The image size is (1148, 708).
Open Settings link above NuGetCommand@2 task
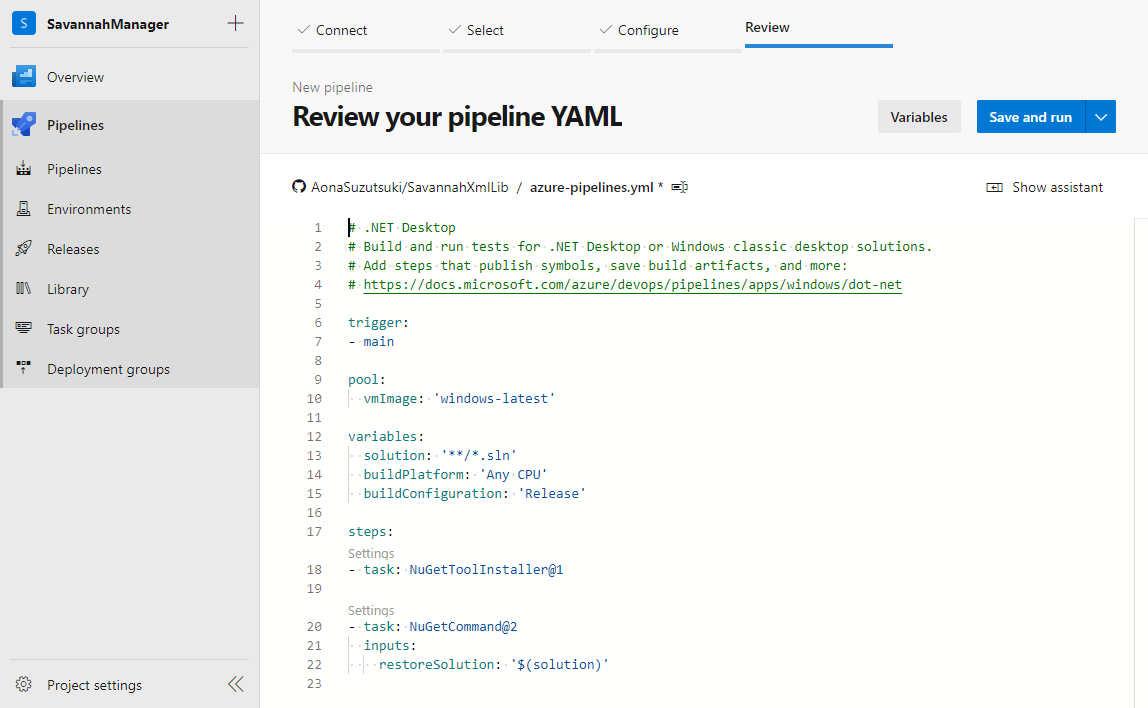point(371,611)
